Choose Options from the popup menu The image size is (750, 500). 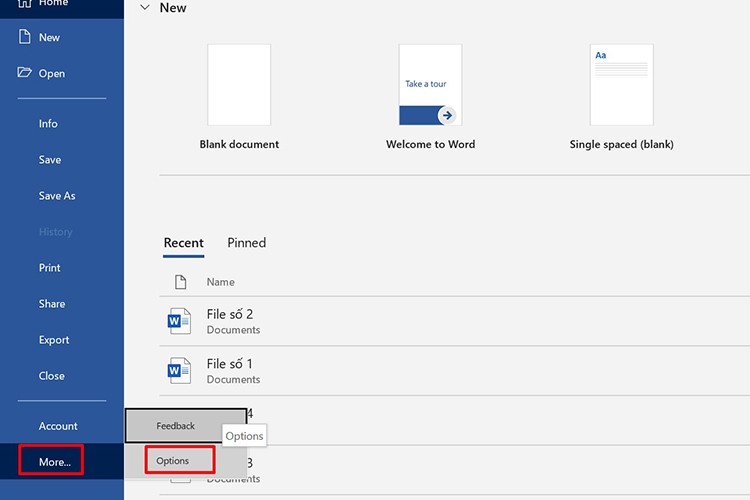point(180,460)
